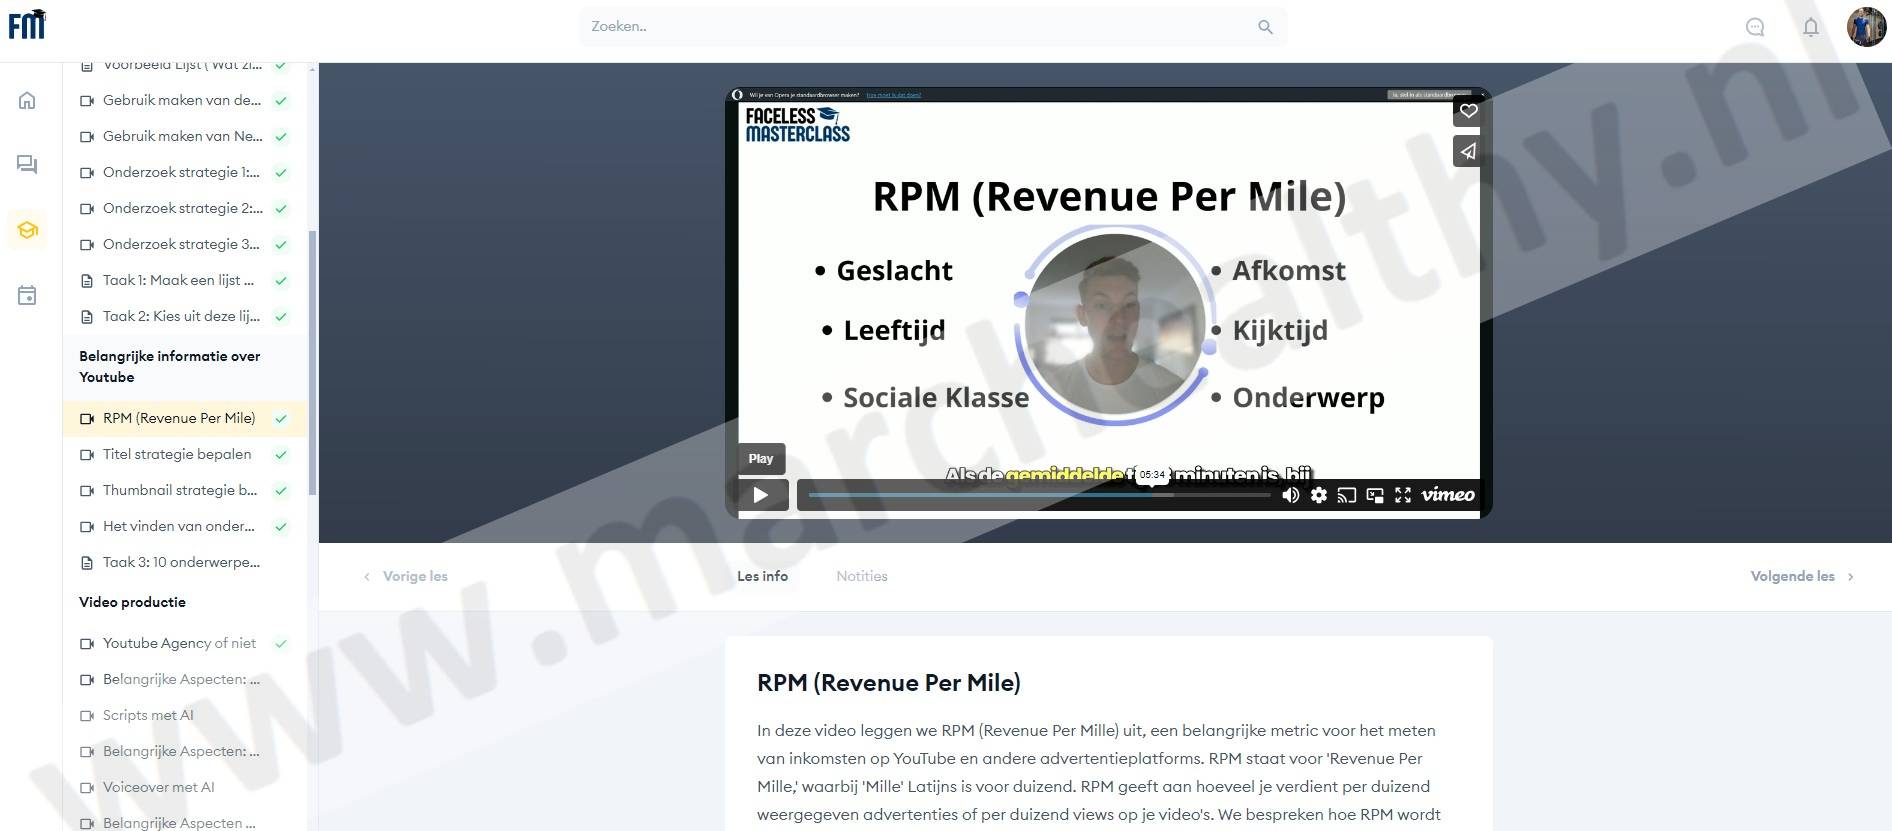The height and width of the screenshot is (831, 1892).
Task: Collapse the Video productie section header
Action: pos(132,602)
